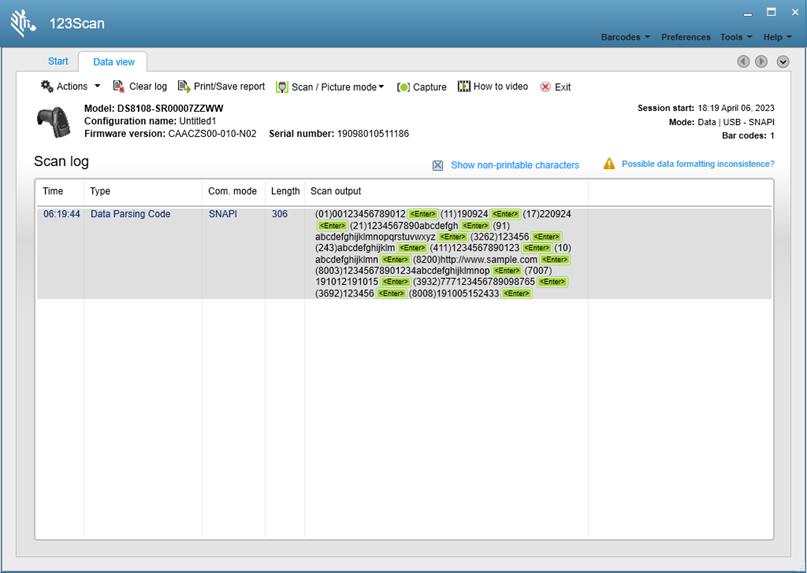
Task: Click the Scan output column header
Action: pyautogui.click(x=336, y=191)
